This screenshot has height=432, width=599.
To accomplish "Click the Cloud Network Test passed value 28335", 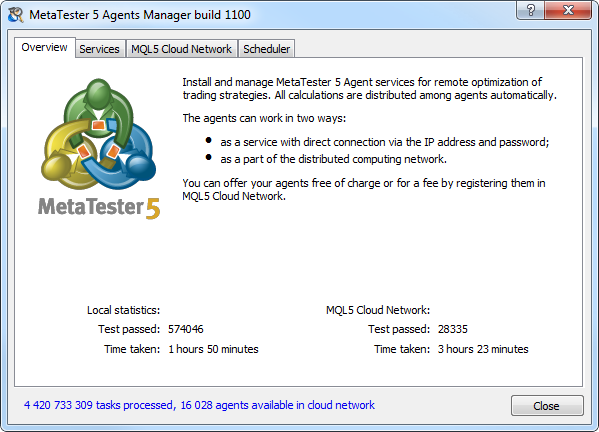I will coord(453,329).
